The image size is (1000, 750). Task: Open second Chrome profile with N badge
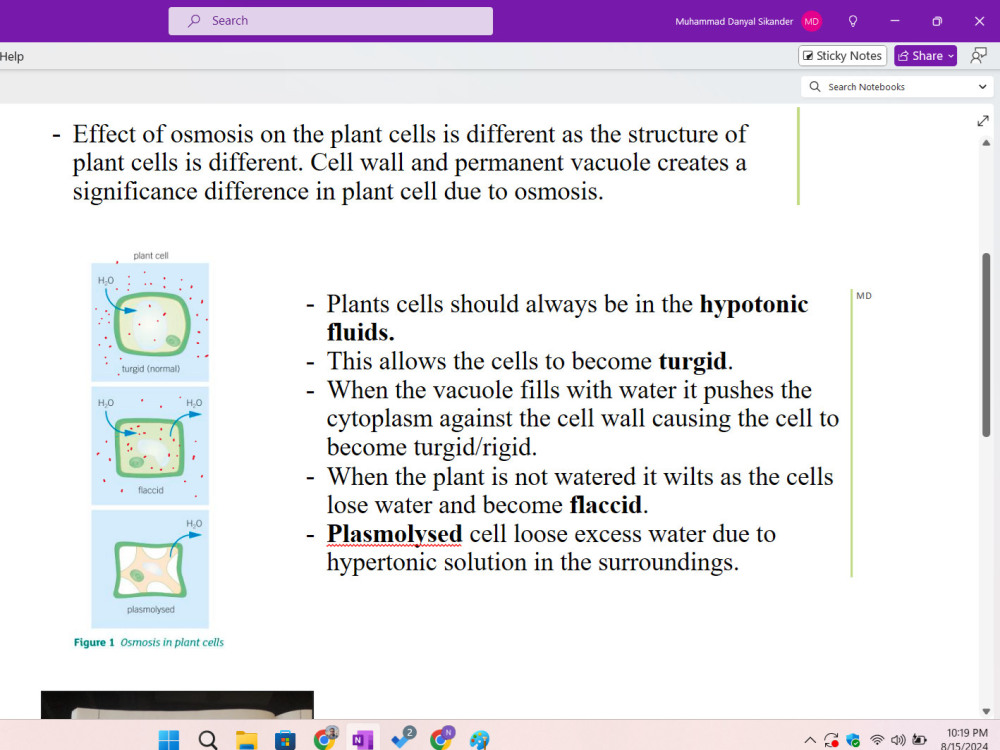coord(441,739)
